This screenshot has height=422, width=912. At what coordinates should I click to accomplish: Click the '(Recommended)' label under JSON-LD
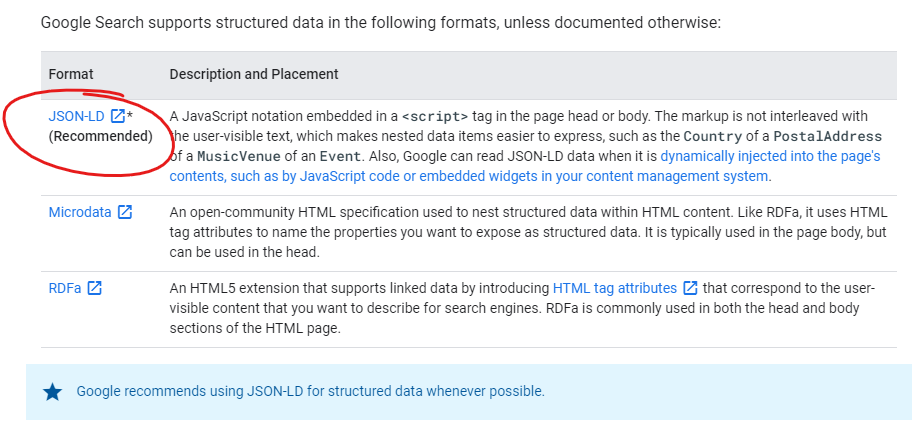point(101,137)
